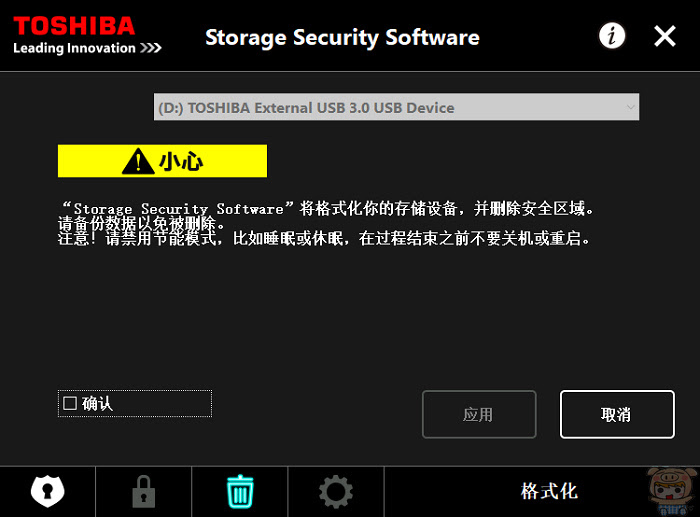
Task: Click the 确认 label text
Action: 97,404
